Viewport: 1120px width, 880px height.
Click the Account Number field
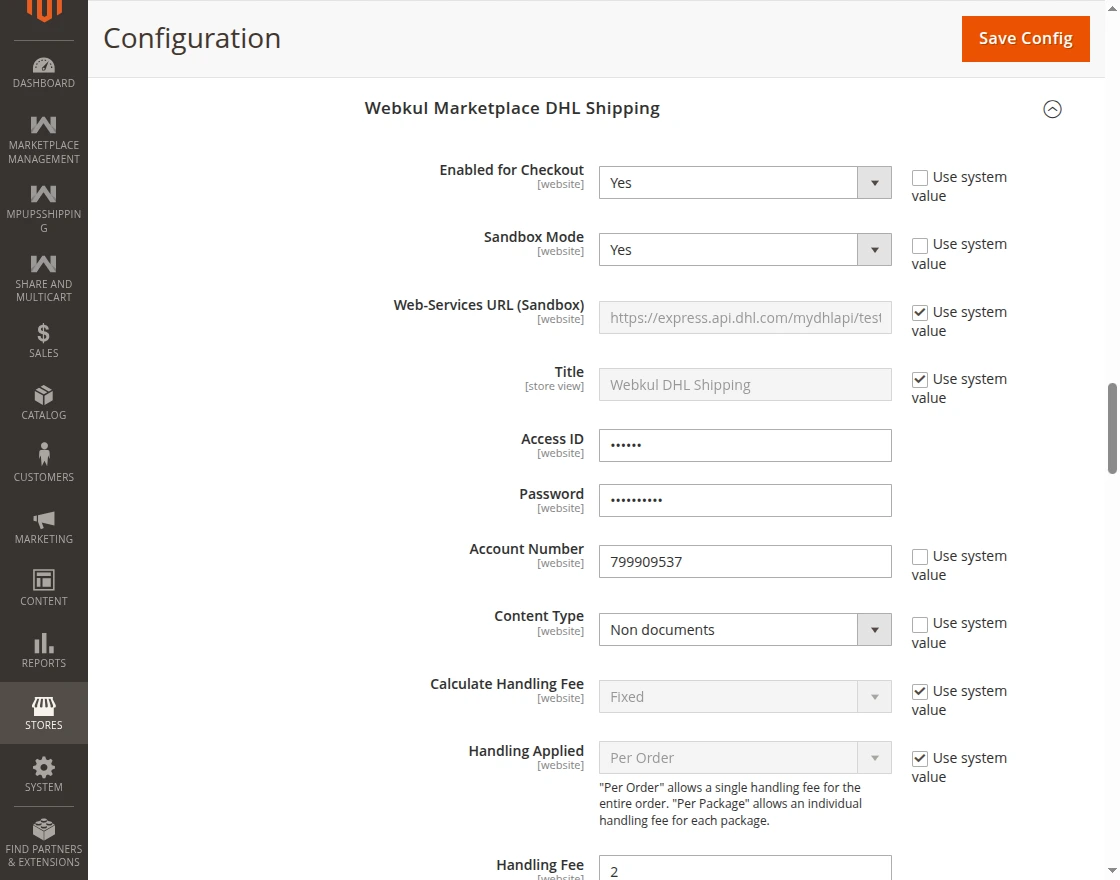pyautogui.click(x=745, y=562)
